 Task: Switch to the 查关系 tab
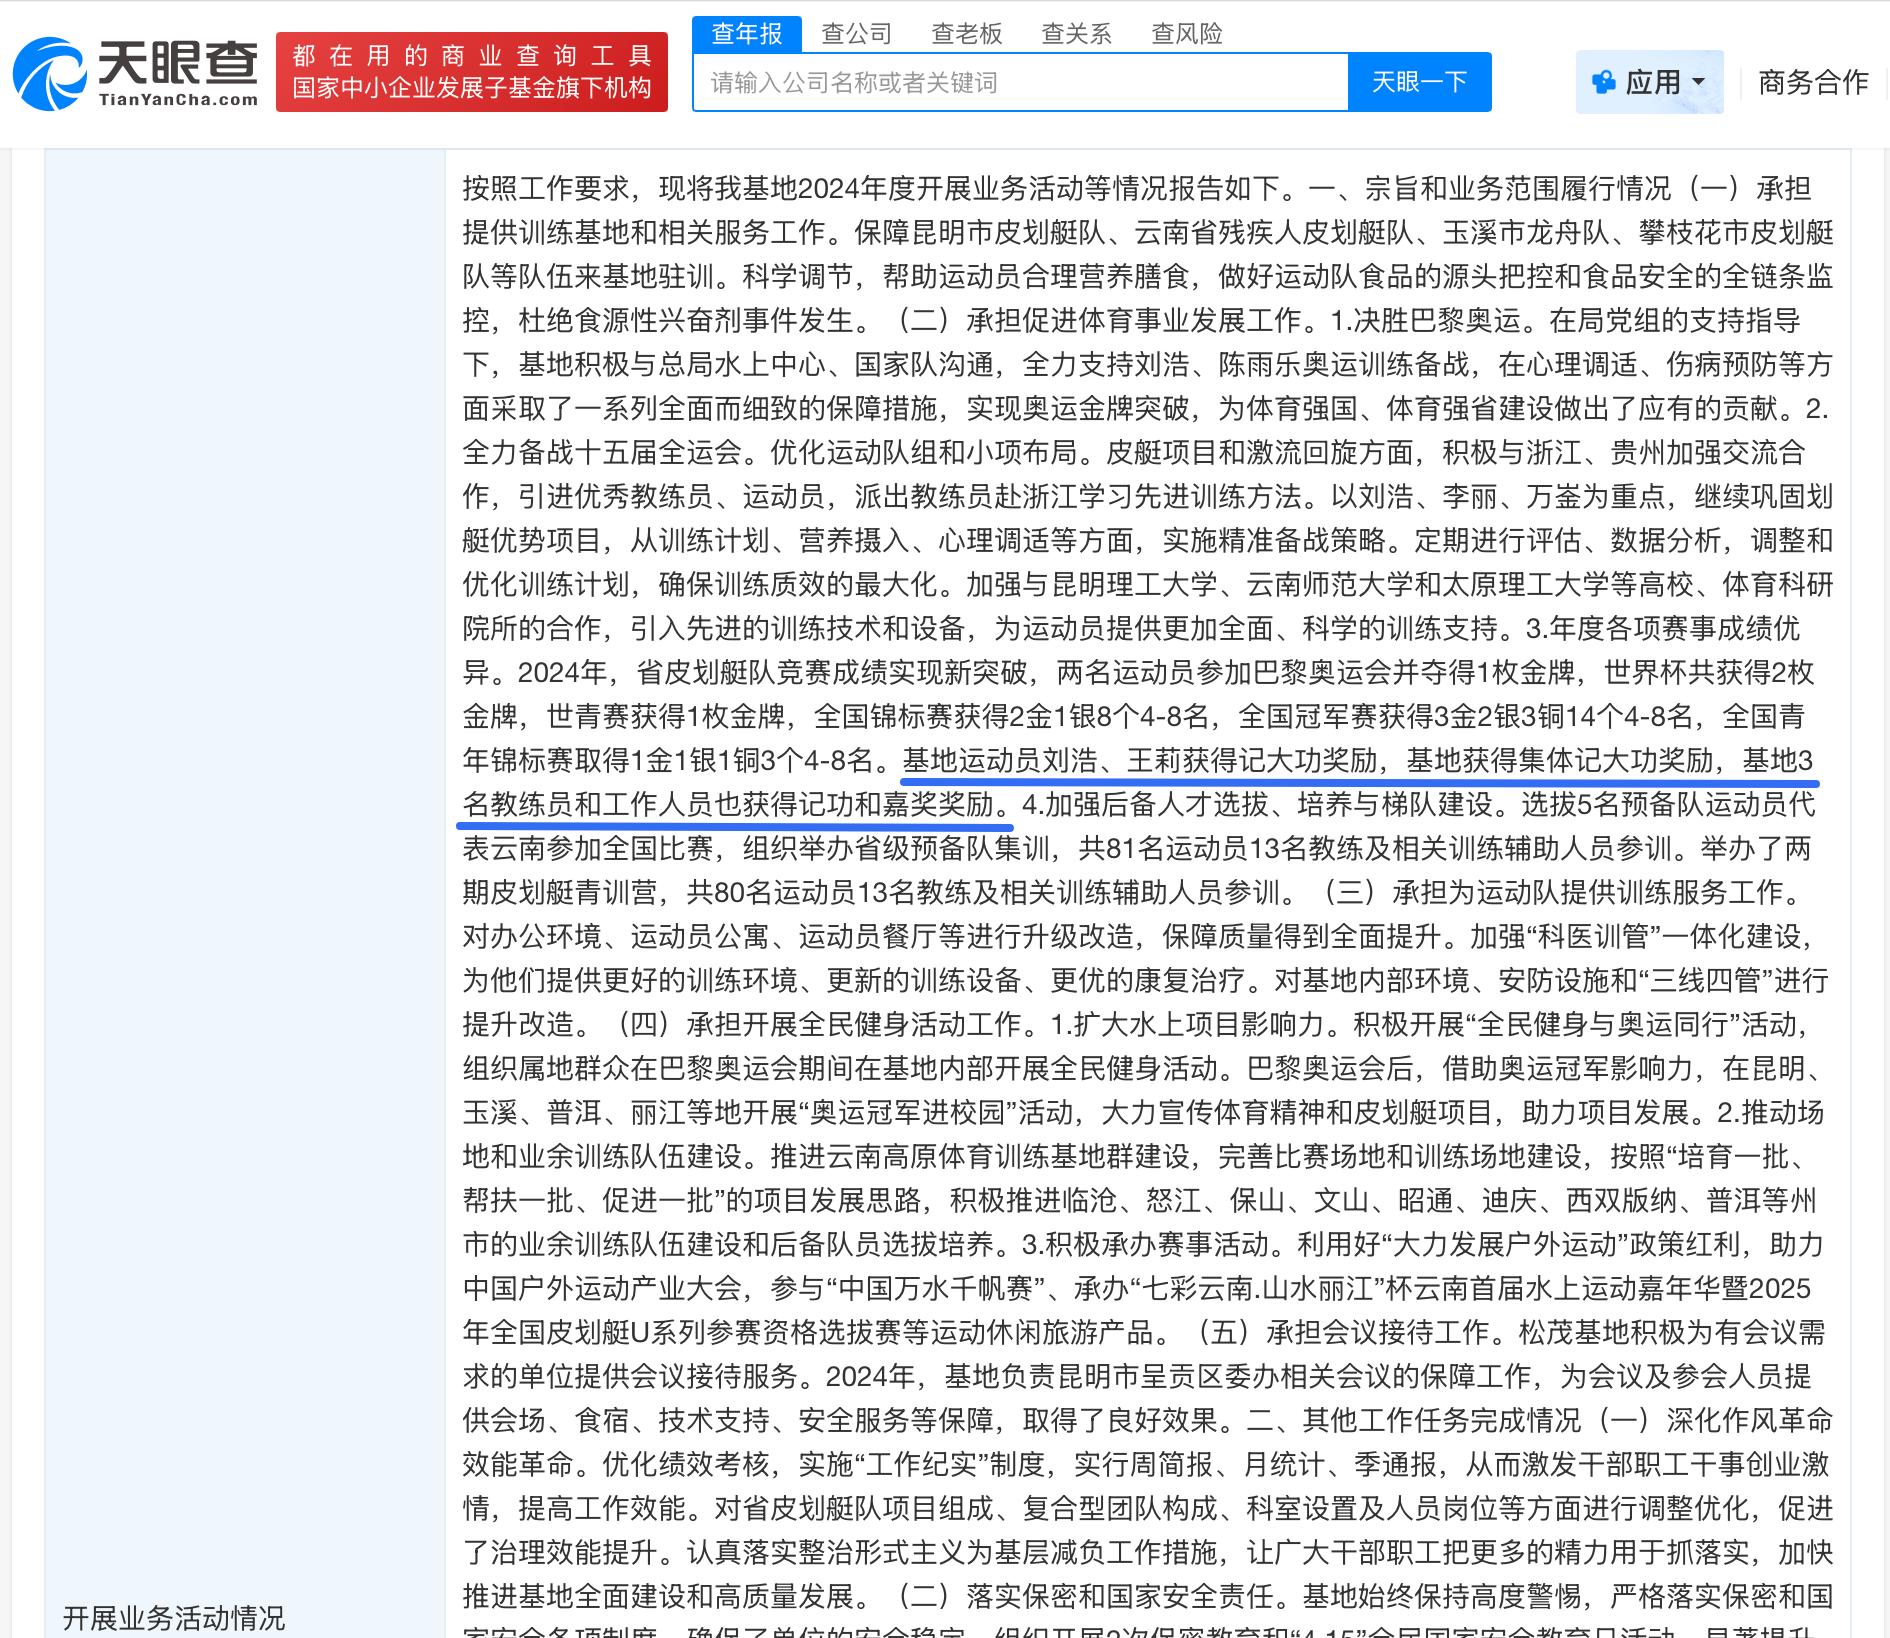coord(1076,34)
